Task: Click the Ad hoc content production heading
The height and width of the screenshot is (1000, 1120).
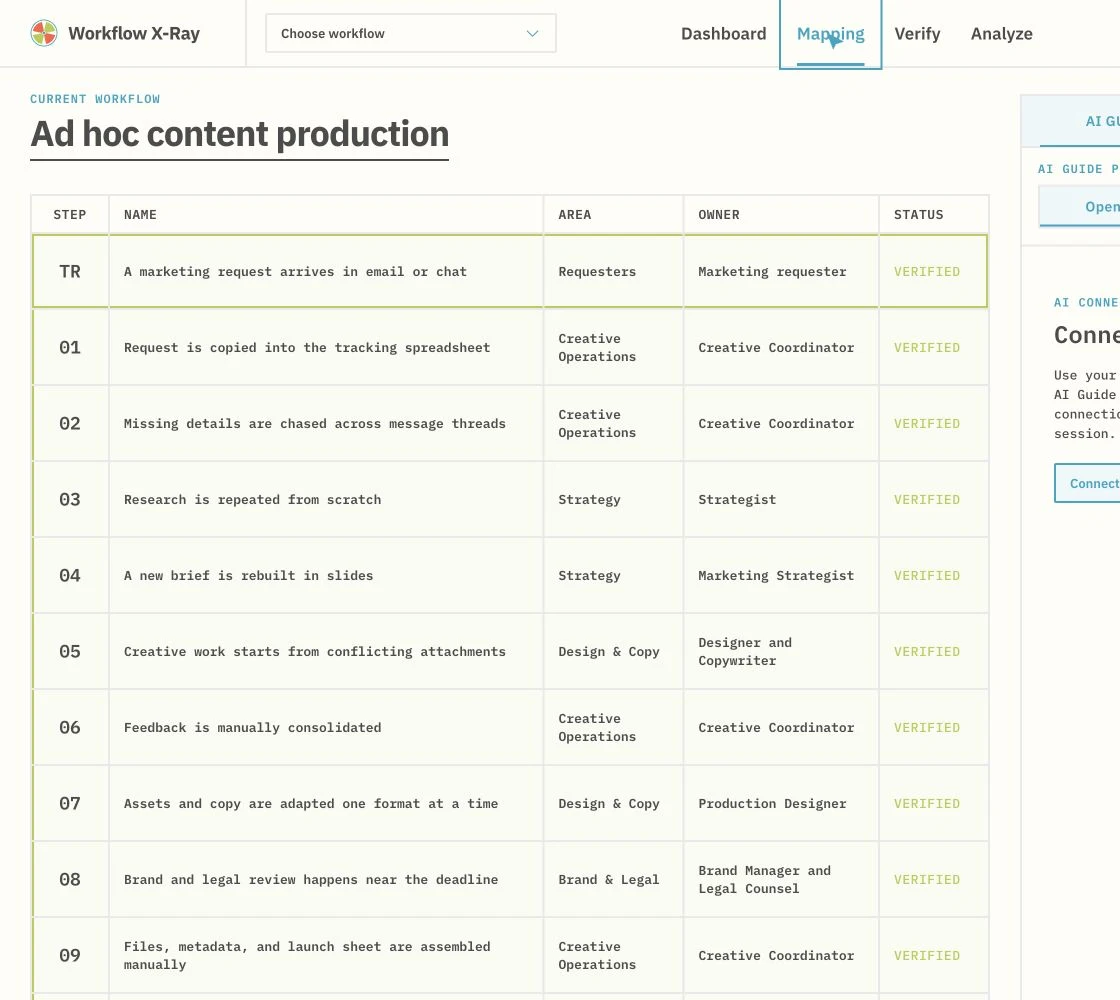Action: (239, 134)
